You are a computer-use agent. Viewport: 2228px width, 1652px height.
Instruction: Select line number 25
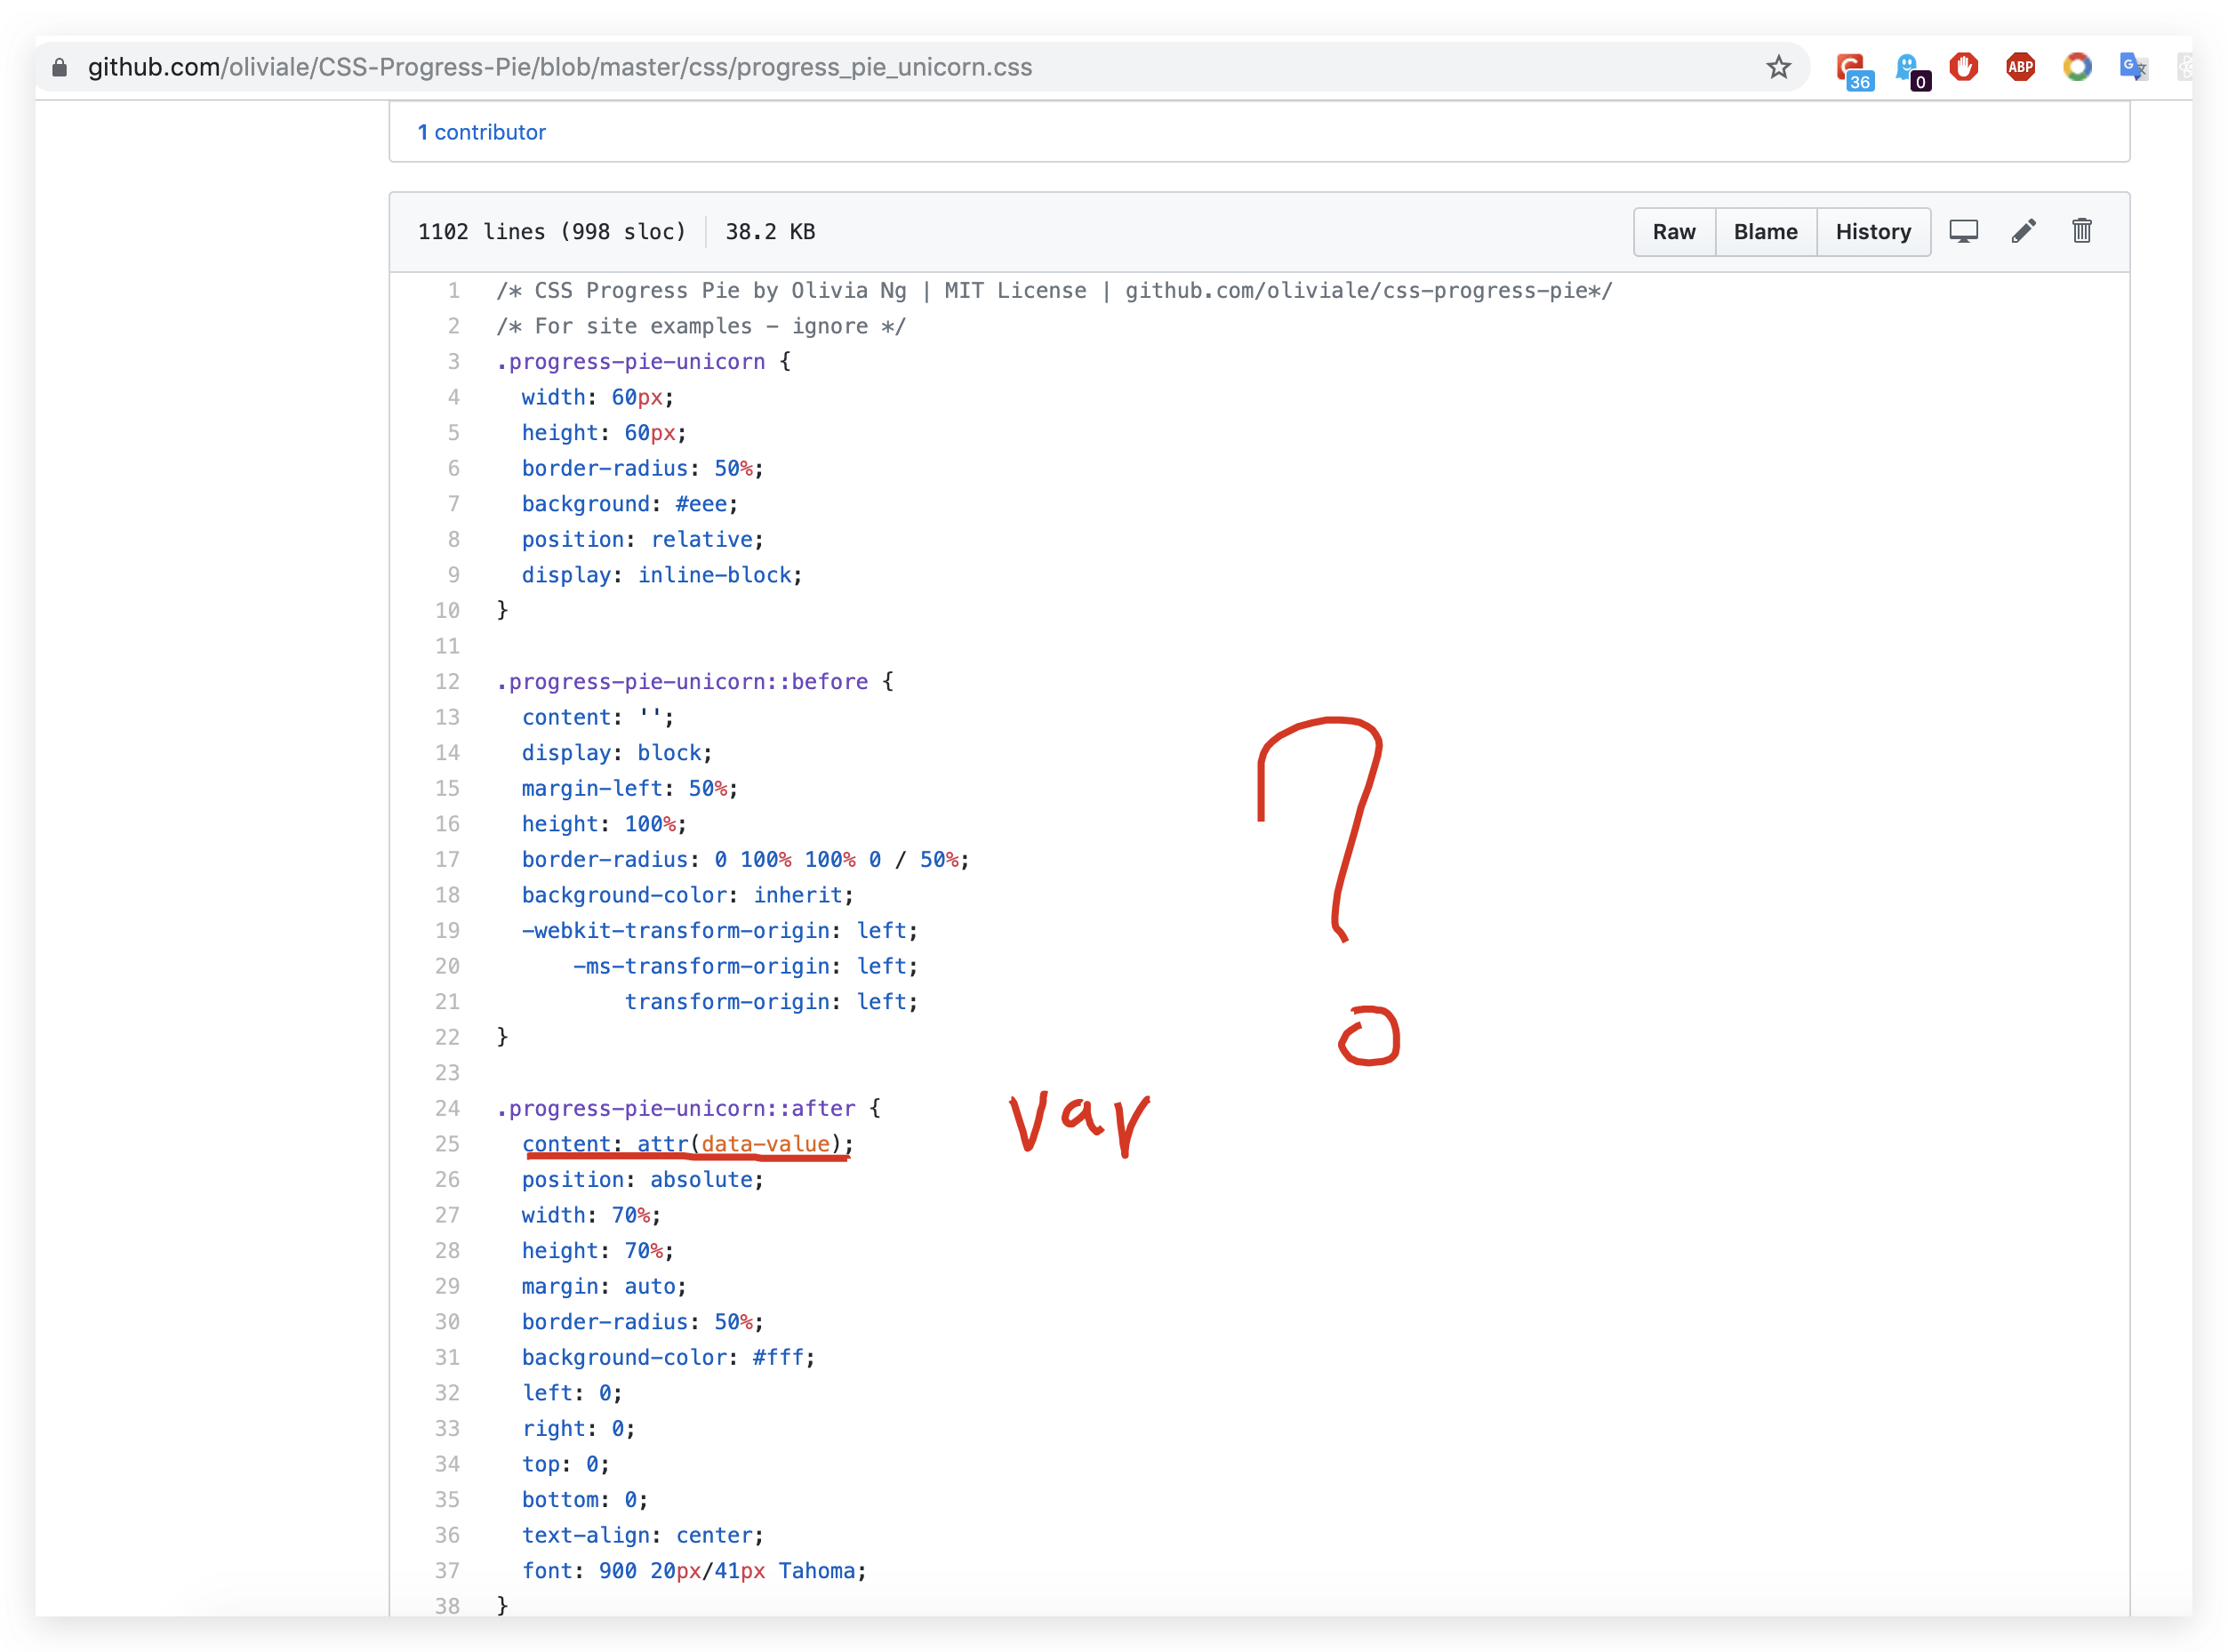pos(447,1144)
